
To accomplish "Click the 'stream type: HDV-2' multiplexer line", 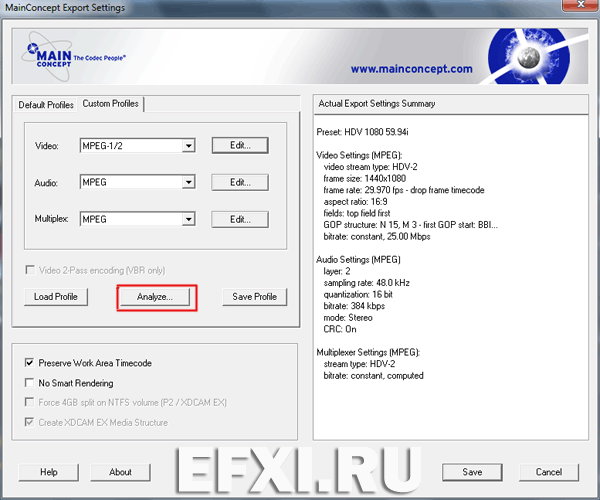I will [359, 364].
